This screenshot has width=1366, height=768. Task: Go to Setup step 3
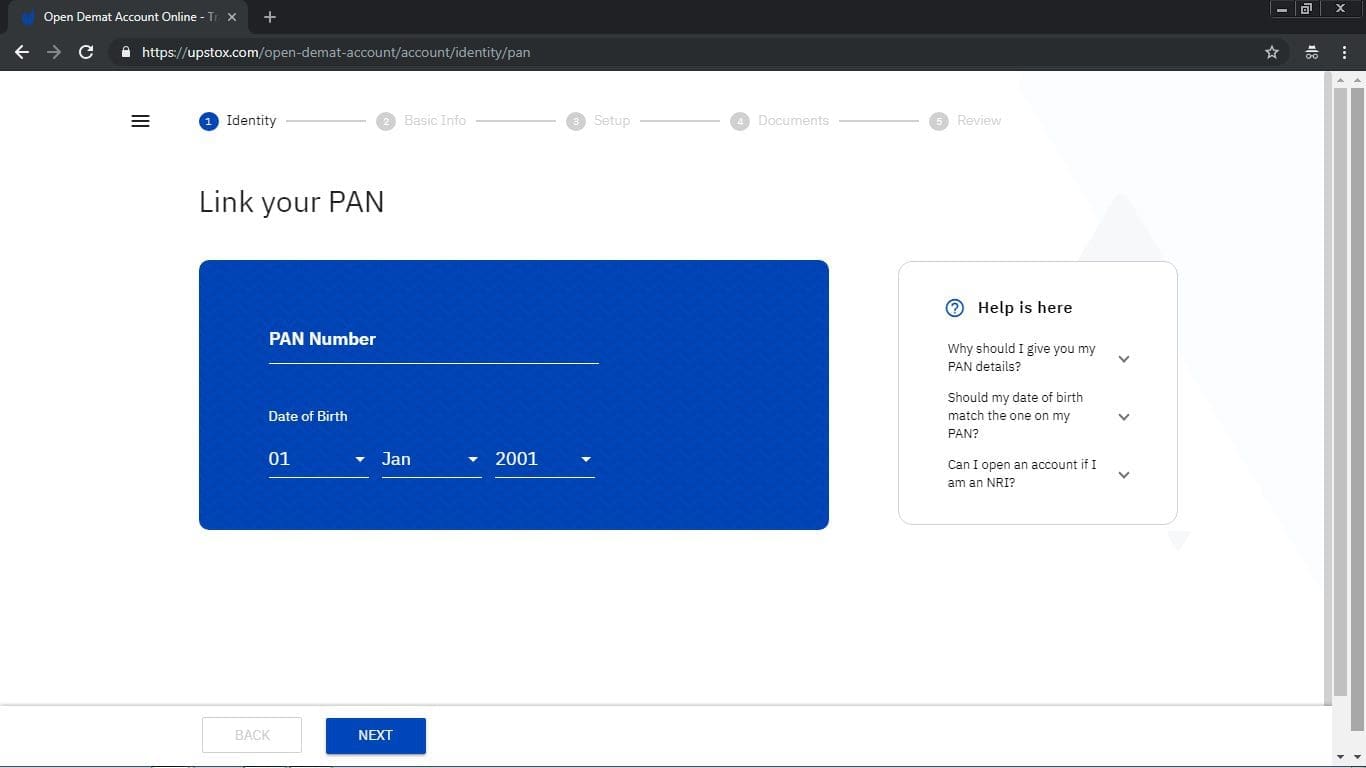[x=598, y=121]
